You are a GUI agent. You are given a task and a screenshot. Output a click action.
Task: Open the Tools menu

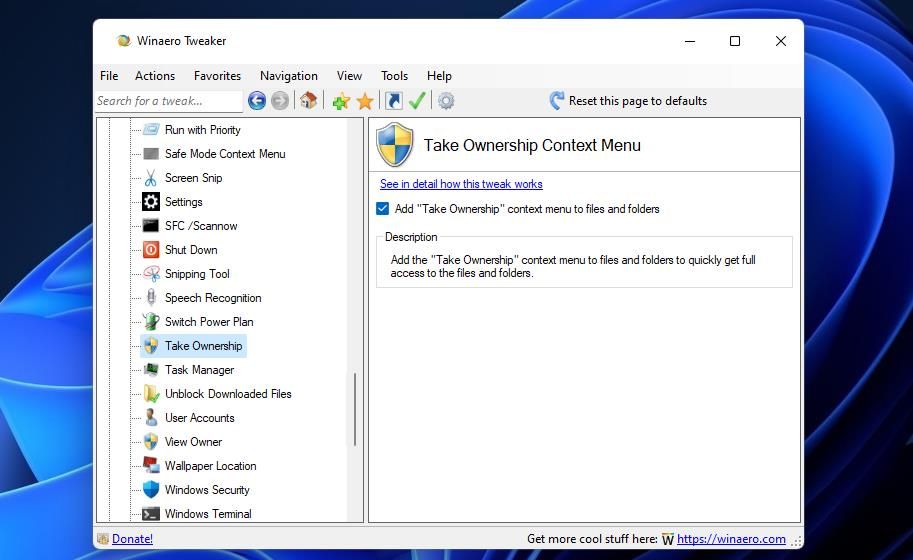tap(394, 76)
